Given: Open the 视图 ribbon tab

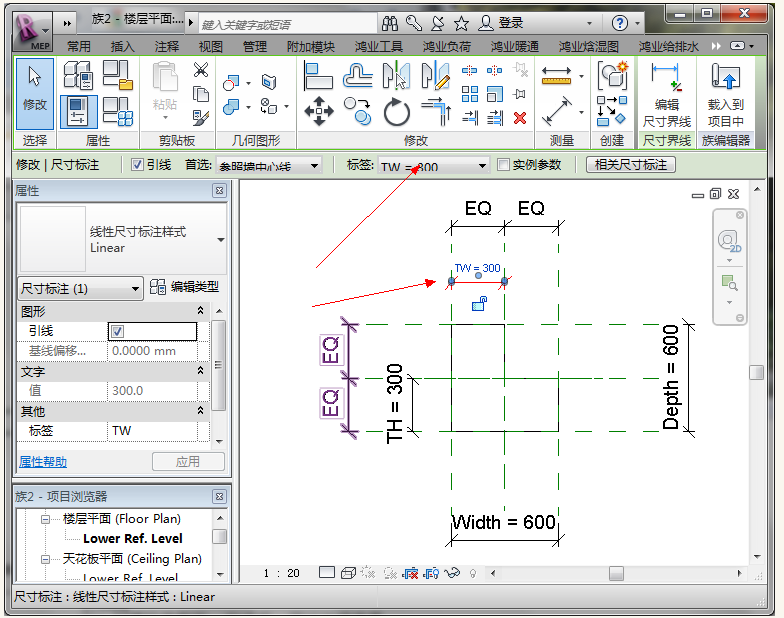Looking at the screenshot, I should (210, 46).
